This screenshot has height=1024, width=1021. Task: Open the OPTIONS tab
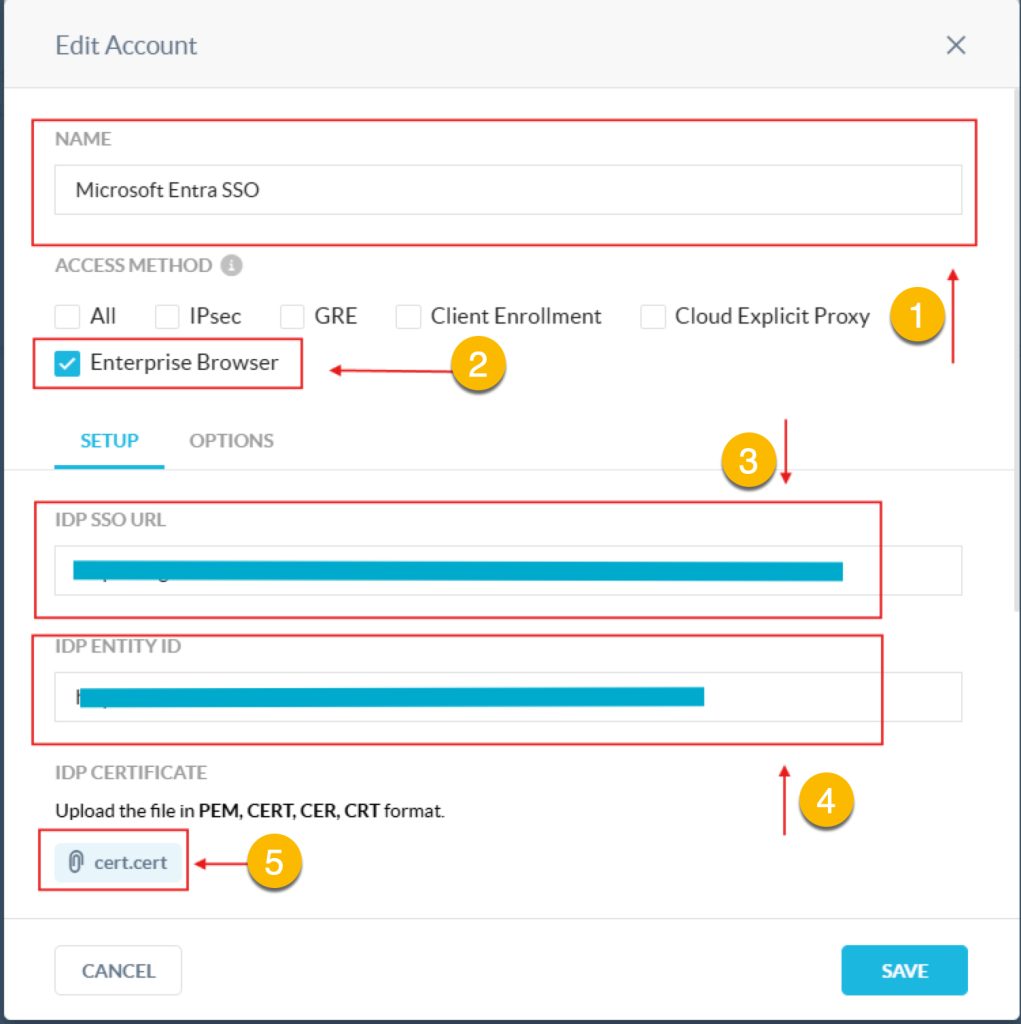coord(231,441)
